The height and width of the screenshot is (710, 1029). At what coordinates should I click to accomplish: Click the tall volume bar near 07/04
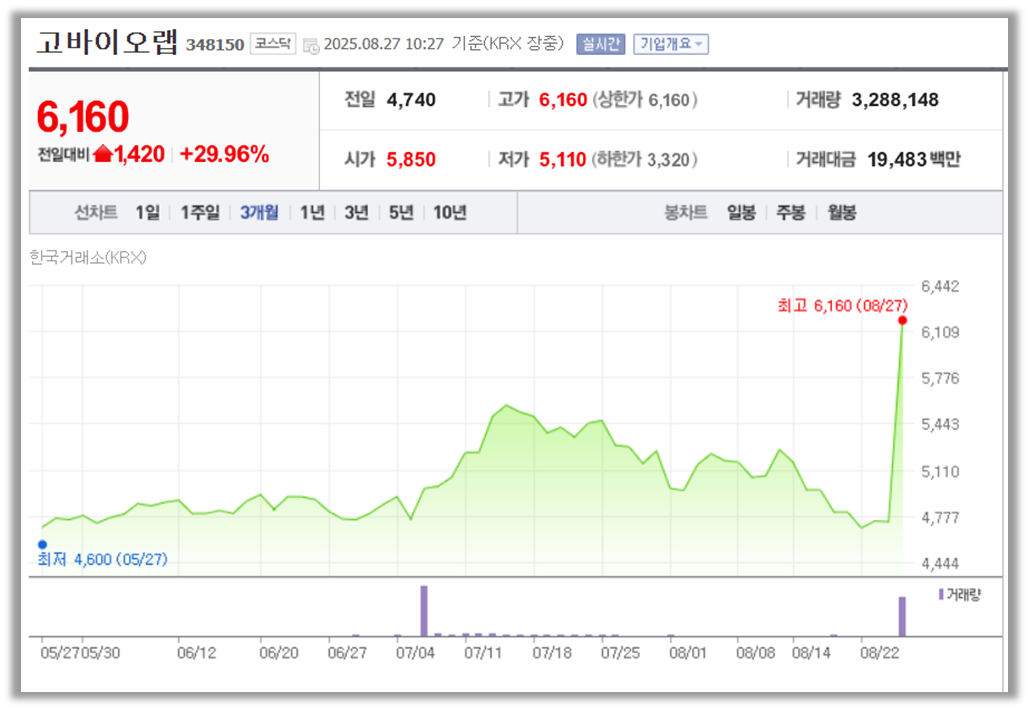(424, 611)
